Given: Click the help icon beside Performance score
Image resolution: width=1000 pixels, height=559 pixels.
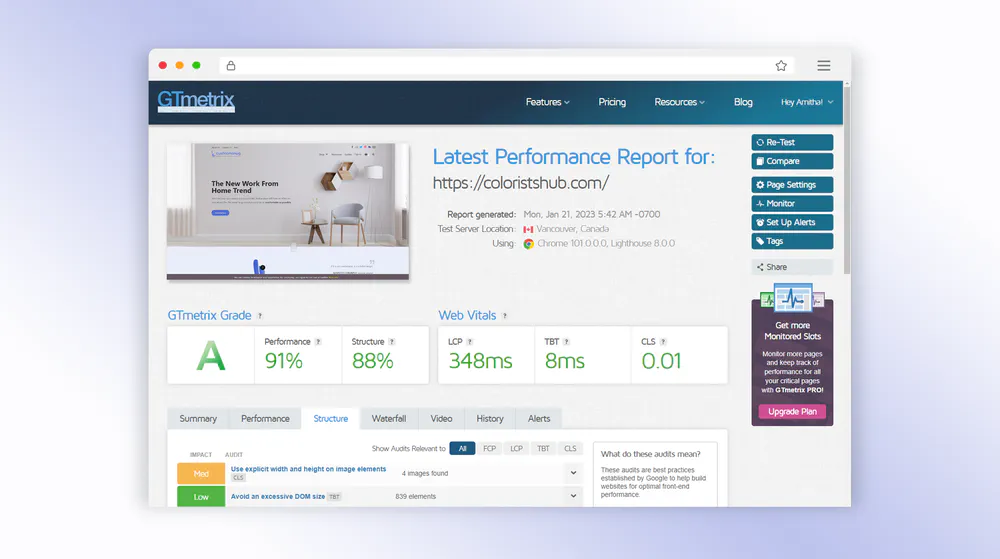Looking at the screenshot, I should point(318,342).
